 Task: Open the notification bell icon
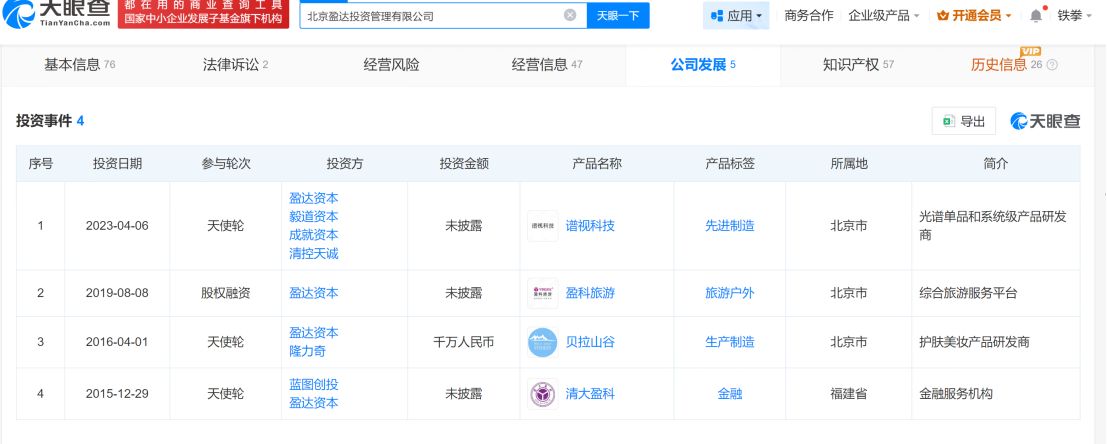[x=1036, y=16]
